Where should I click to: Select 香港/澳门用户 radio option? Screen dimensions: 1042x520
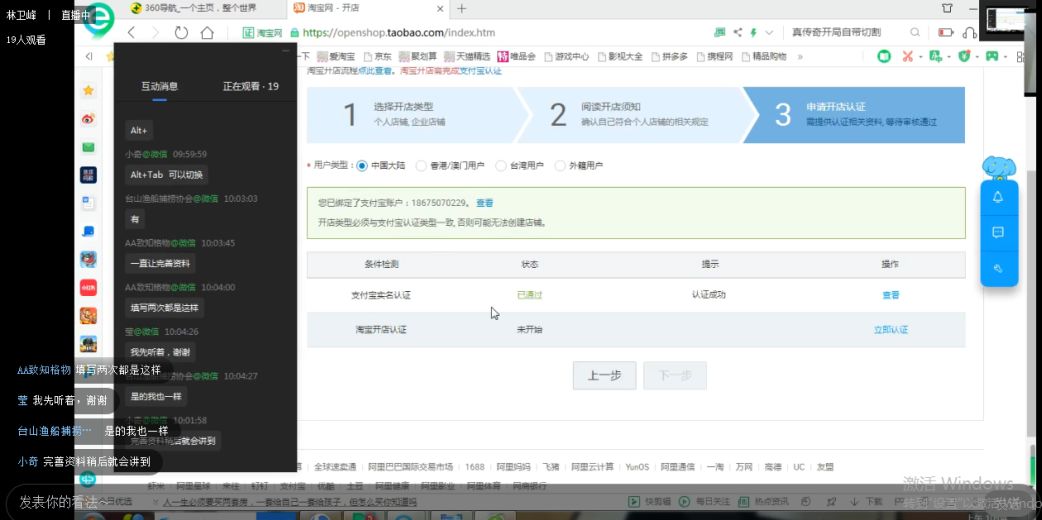tap(421, 166)
